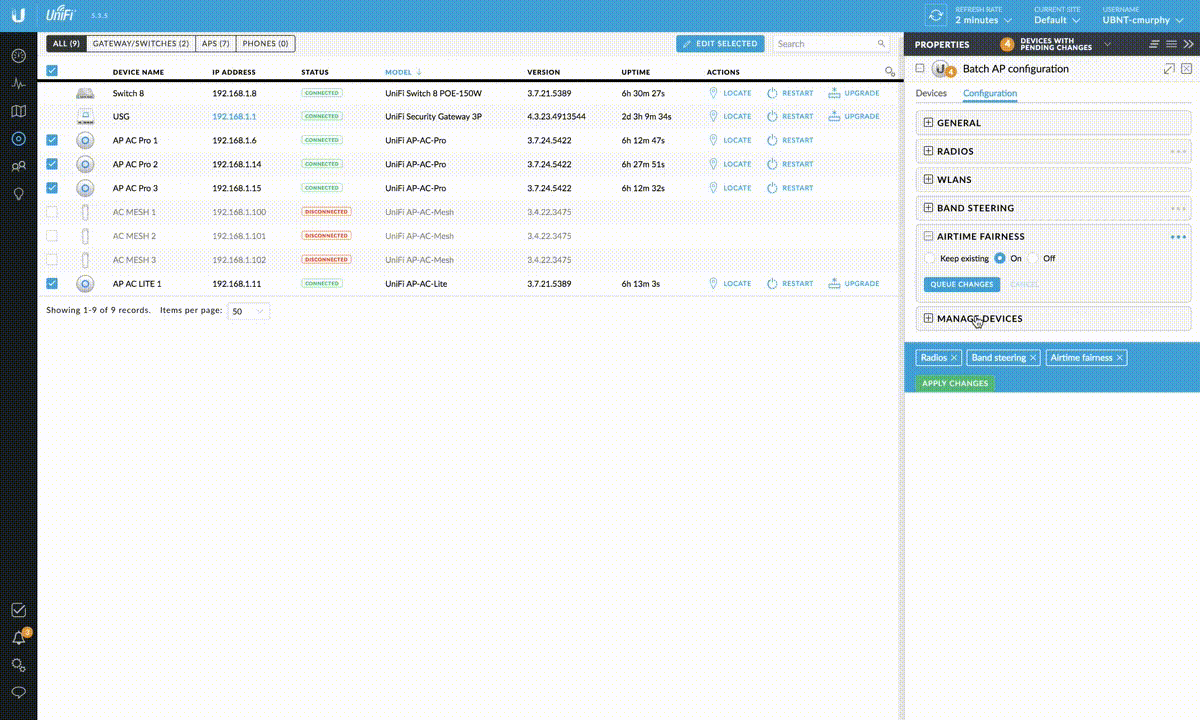Screen dimensions: 1200x720
Task: Open the Statistics pulse icon in sidebar
Action: (x=18, y=83)
